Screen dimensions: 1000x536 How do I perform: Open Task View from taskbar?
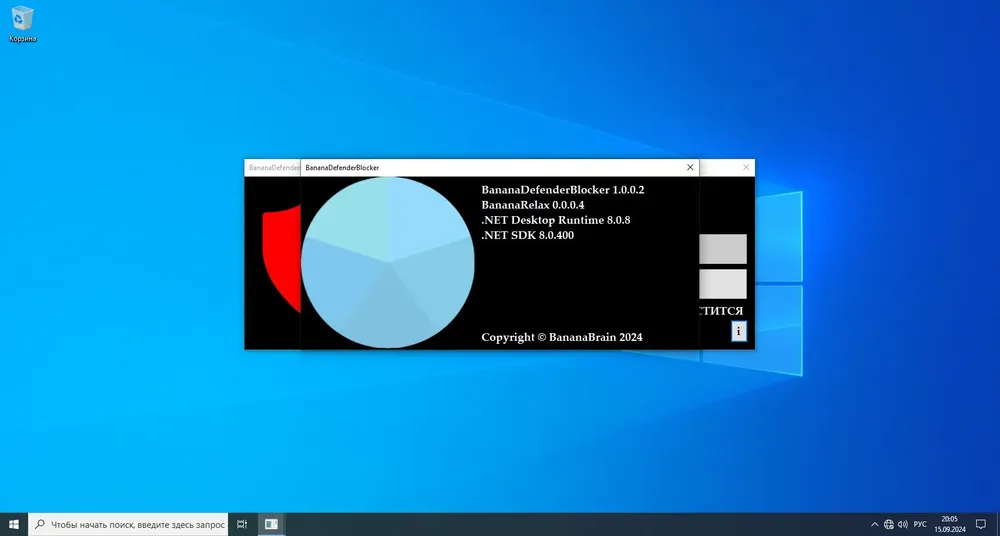tap(242, 525)
